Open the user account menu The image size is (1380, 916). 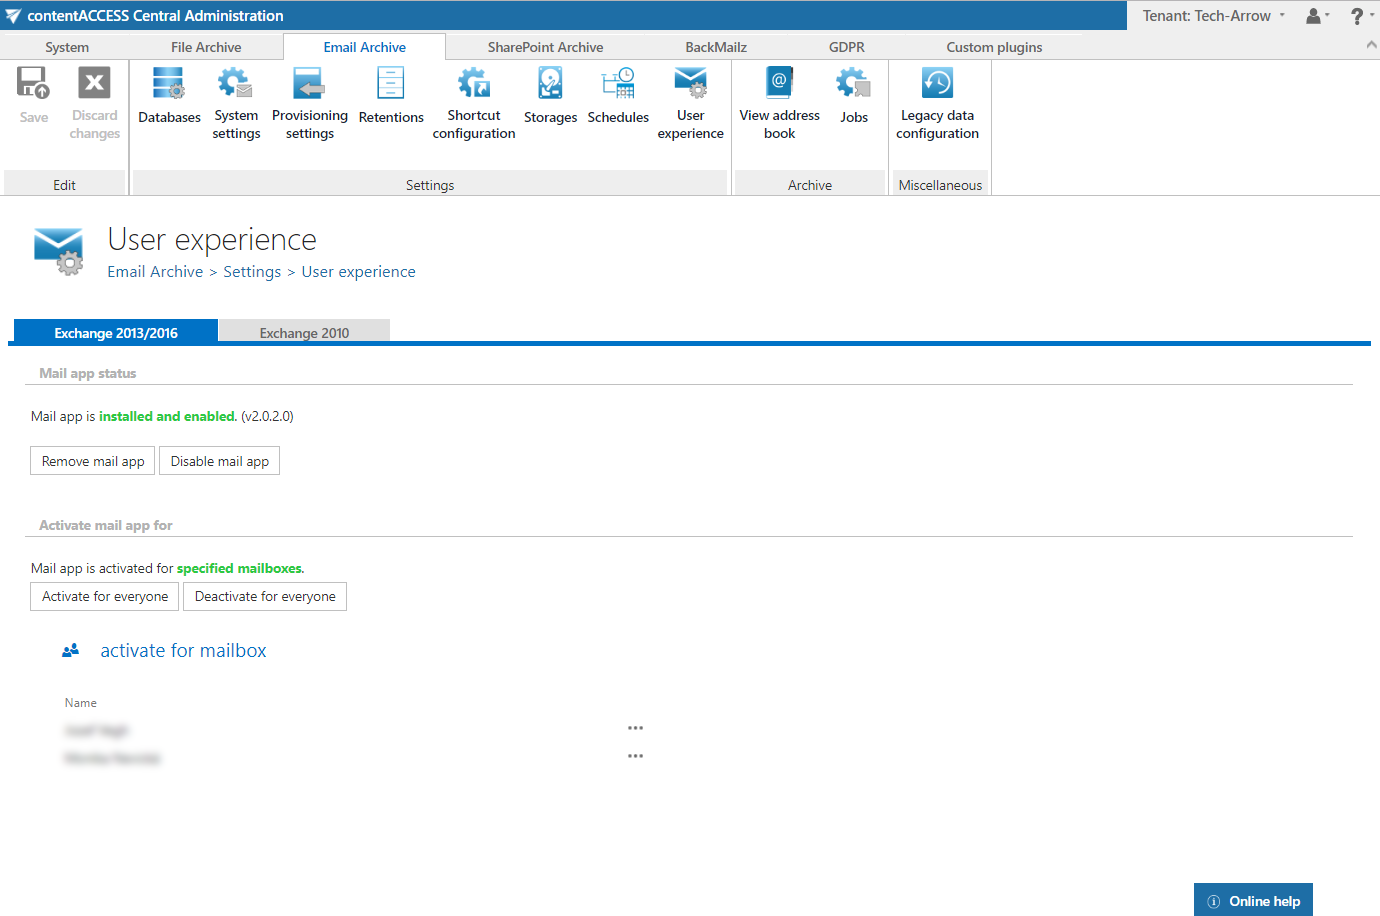pos(1317,15)
